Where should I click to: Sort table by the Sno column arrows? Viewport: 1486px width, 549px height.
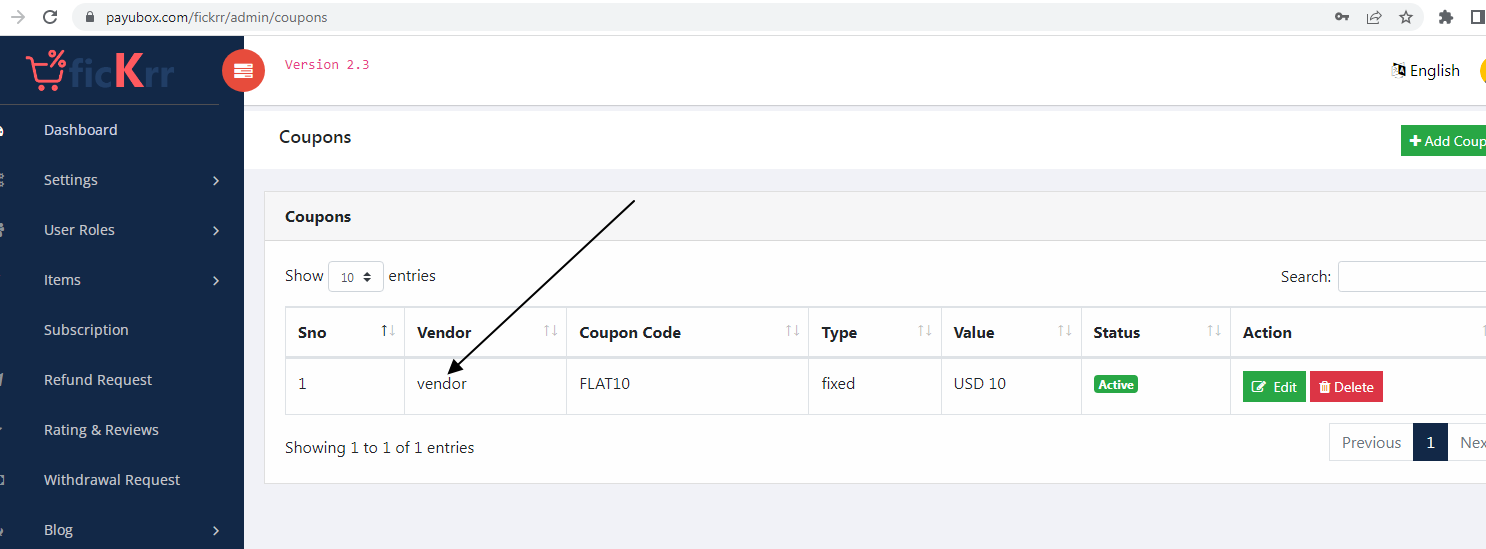389,331
